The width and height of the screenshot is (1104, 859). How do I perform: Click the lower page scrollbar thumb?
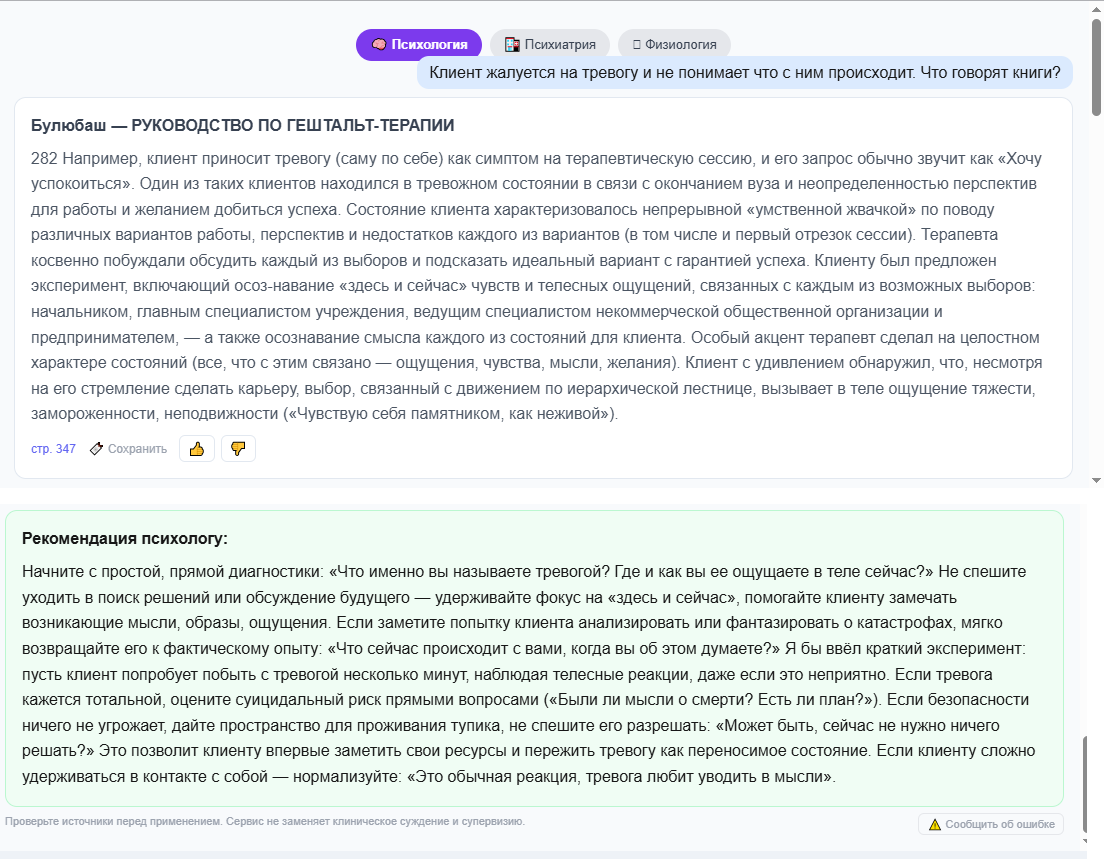pyautogui.click(x=1085, y=783)
